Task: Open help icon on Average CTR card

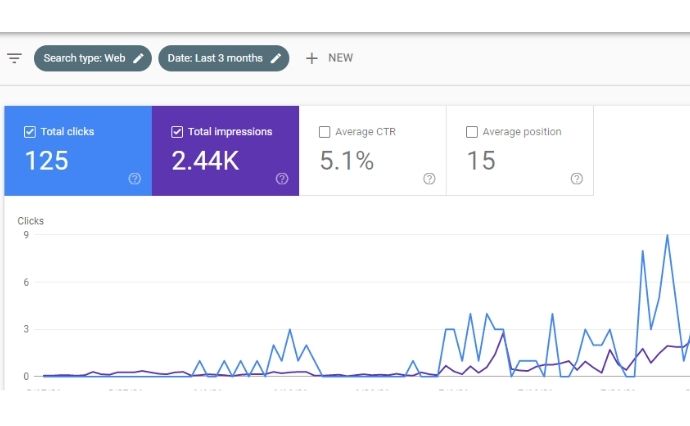Action: (x=429, y=179)
